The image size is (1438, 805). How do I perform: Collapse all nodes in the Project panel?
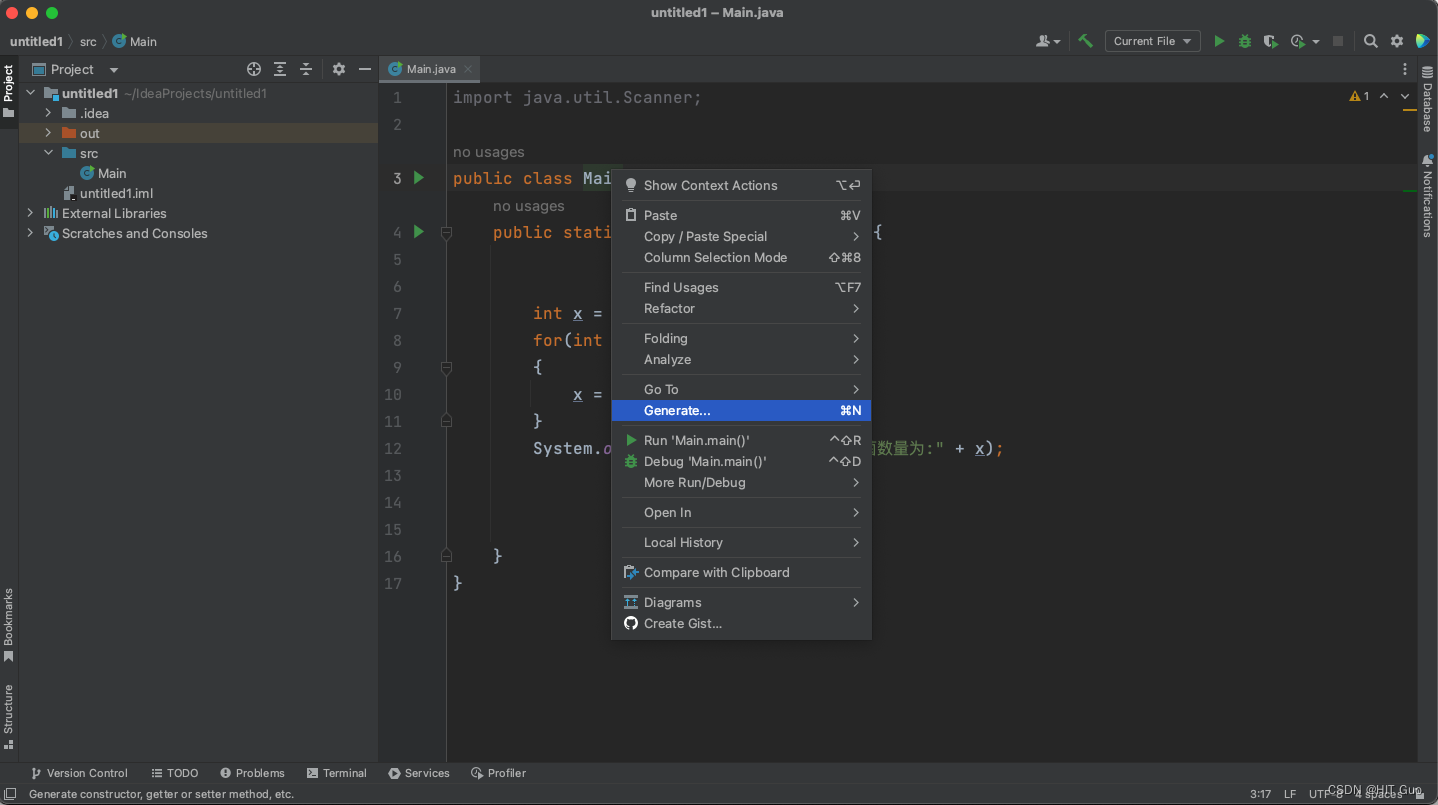click(x=306, y=69)
